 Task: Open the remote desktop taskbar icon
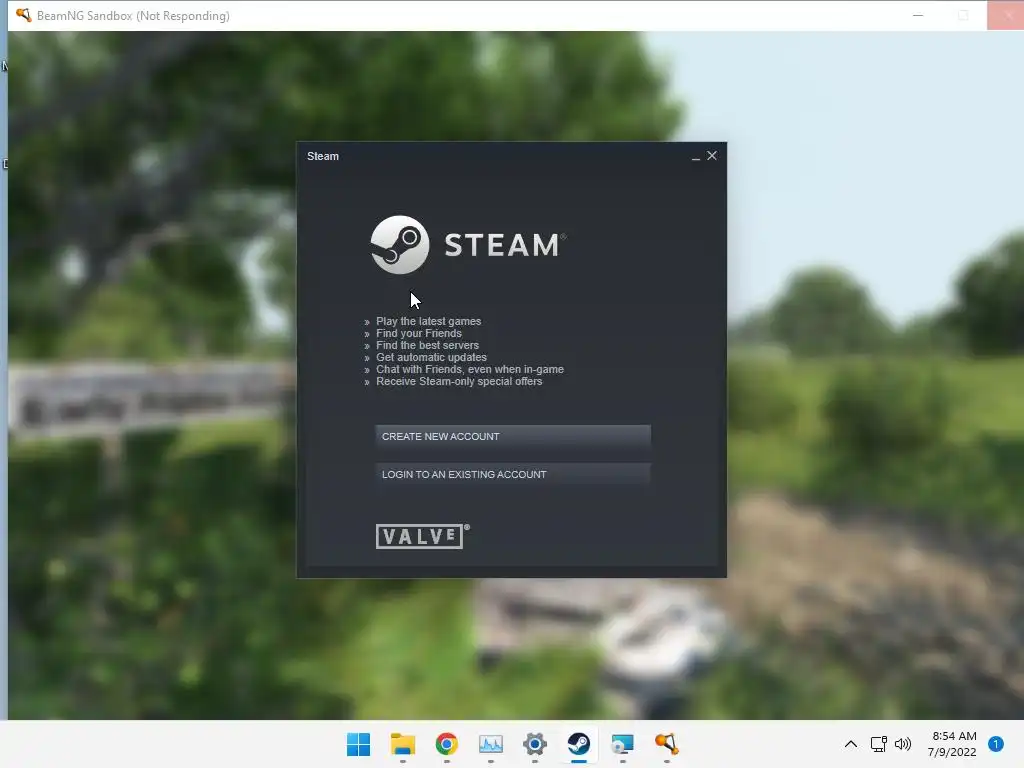tap(622, 744)
